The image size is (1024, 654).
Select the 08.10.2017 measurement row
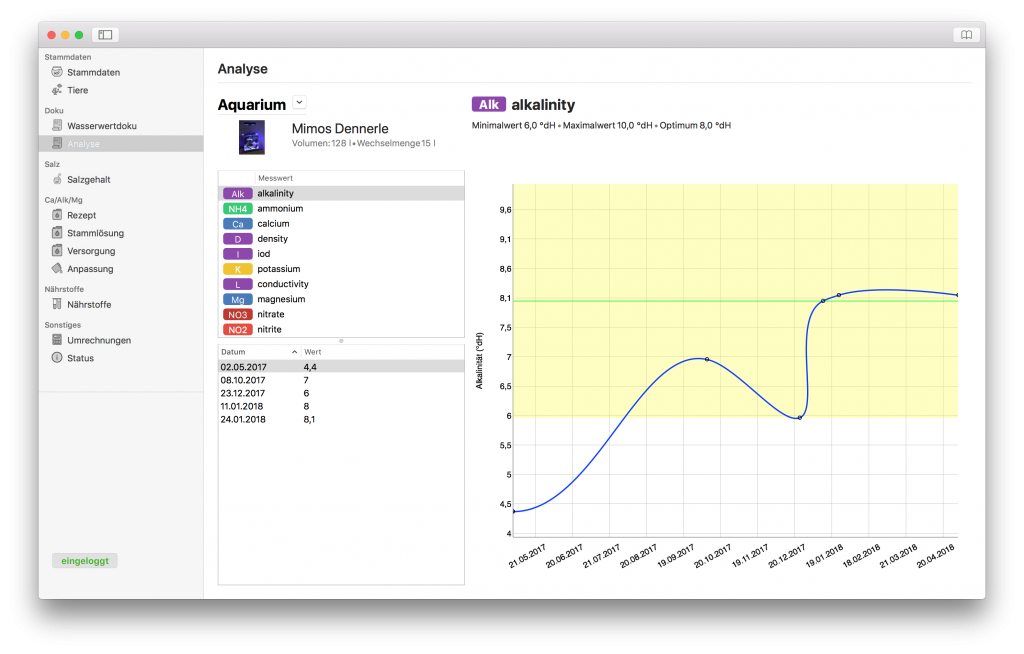tap(341, 380)
